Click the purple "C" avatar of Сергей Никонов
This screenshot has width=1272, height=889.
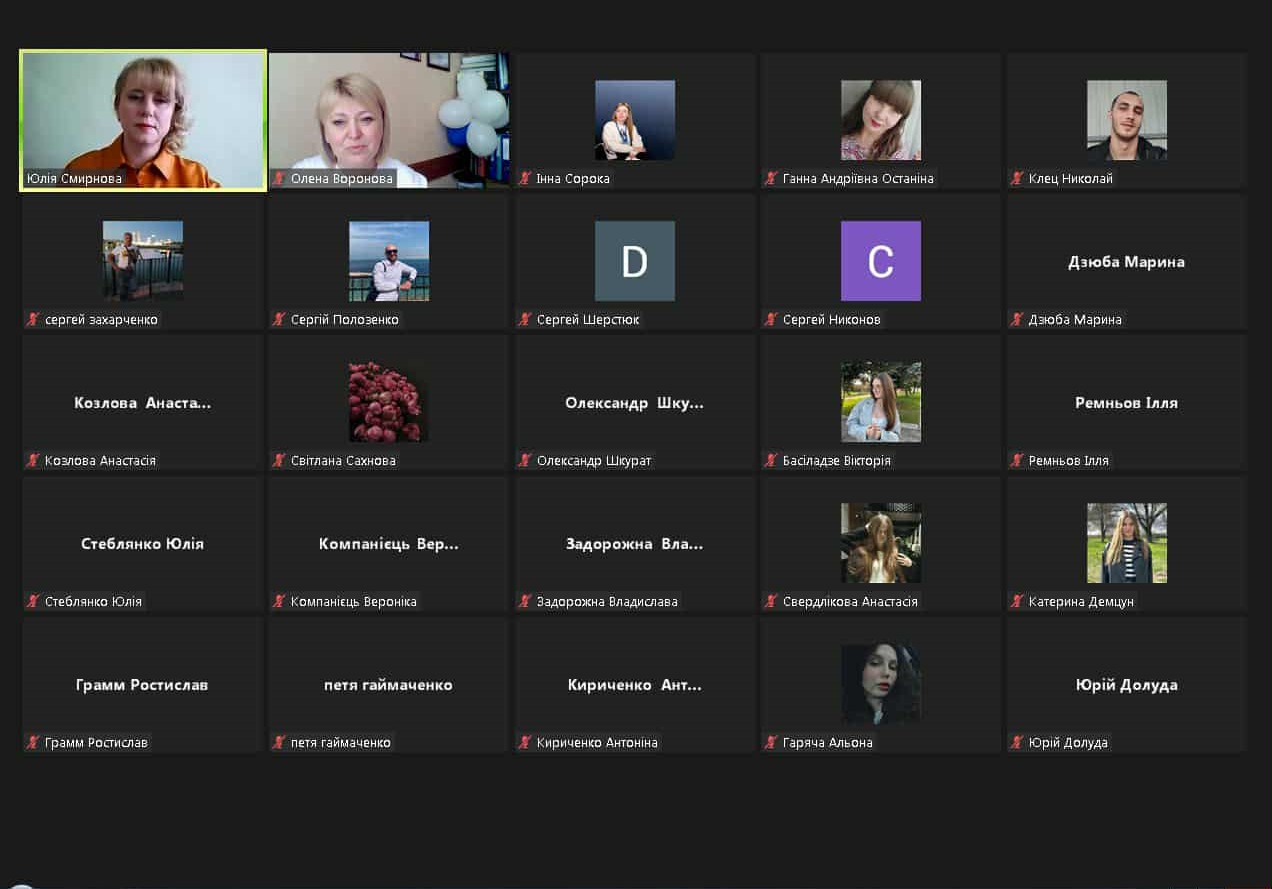coord(880,261)
